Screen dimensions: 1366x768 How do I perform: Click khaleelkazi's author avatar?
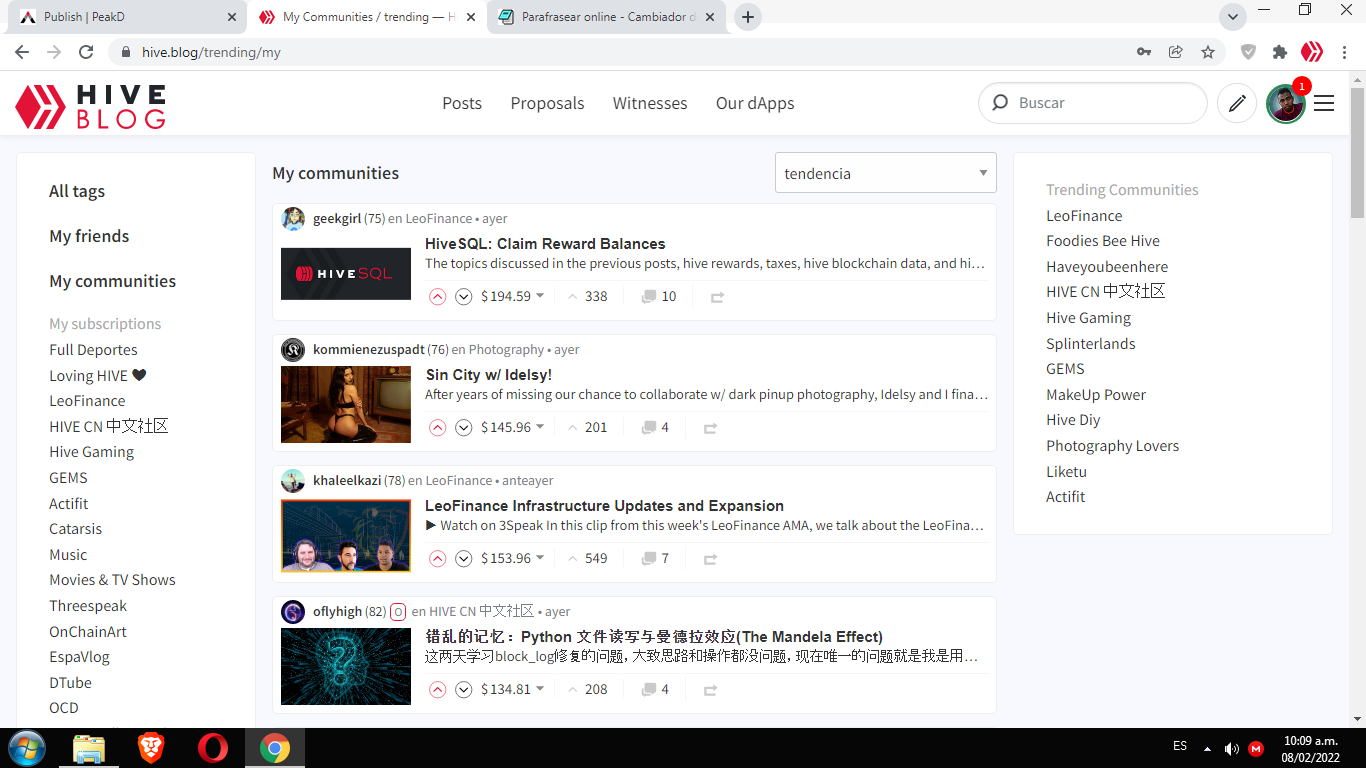tap(293, 481)
